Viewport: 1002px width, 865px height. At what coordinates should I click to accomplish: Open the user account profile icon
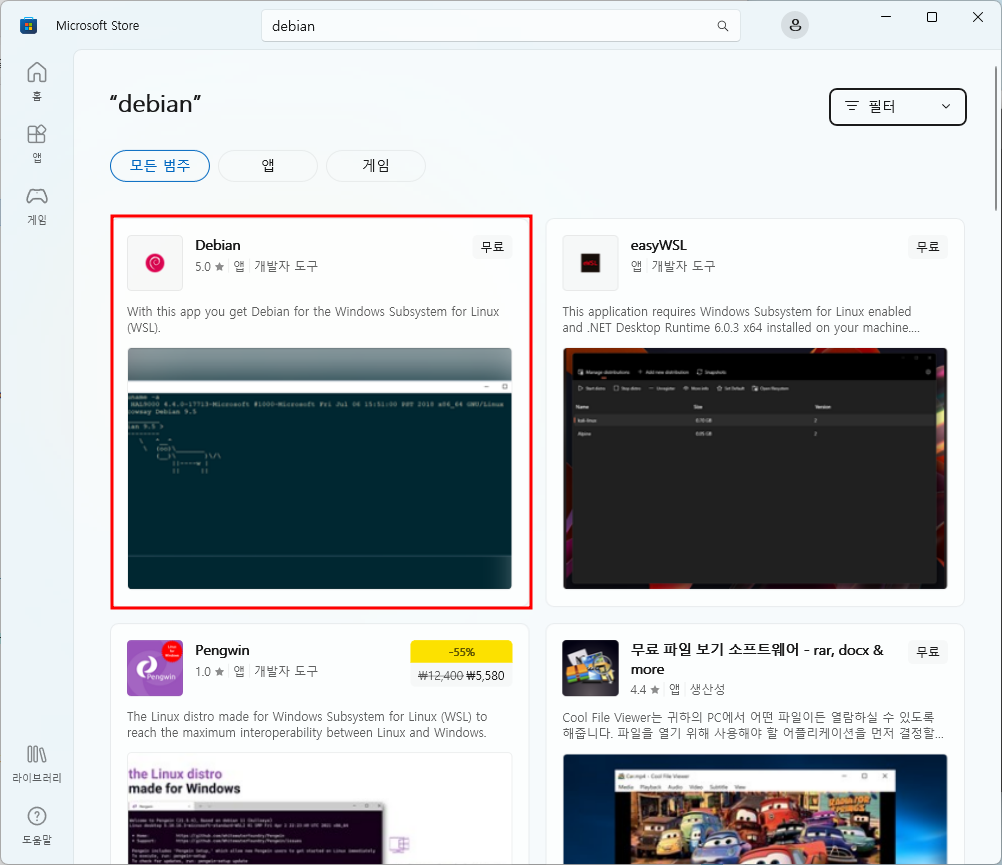click(795, 26)
